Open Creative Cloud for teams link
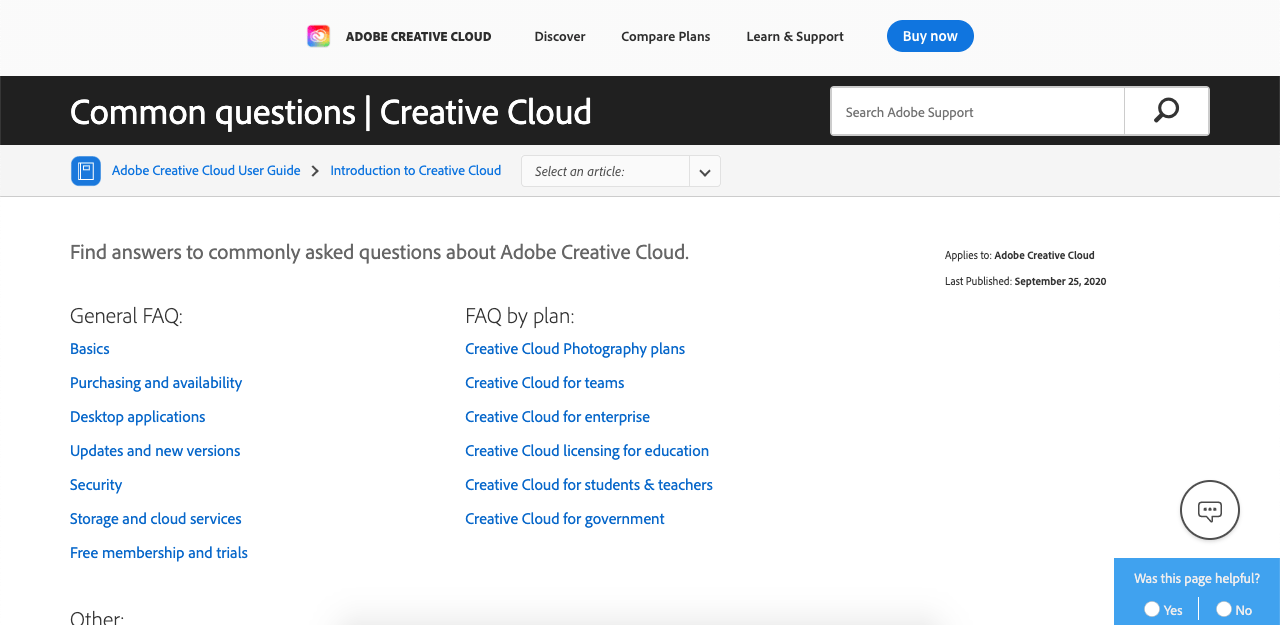This screenshot has width=1280, height=625. click(545, 383)
